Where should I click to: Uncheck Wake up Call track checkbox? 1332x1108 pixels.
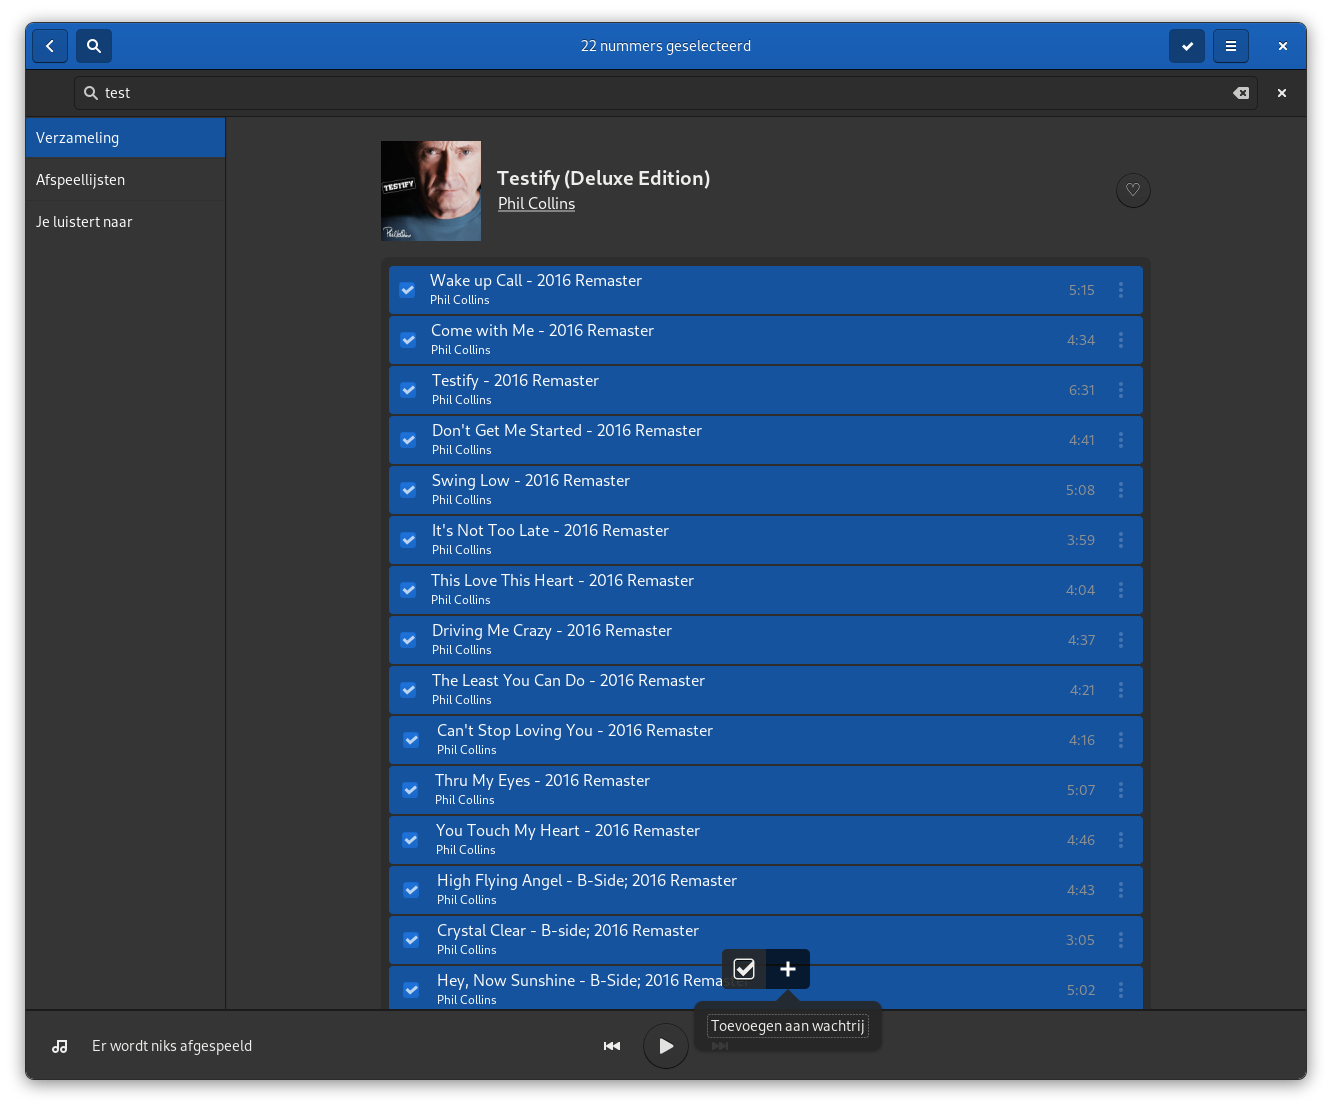coord(407,290)
